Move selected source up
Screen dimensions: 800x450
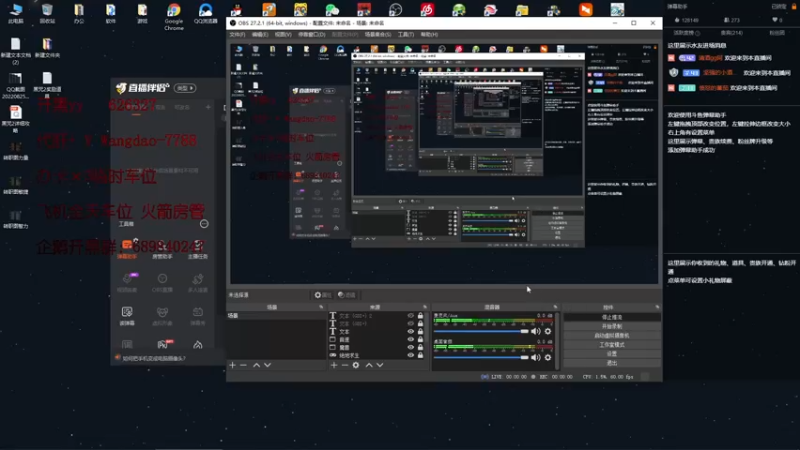pos(369,365)
